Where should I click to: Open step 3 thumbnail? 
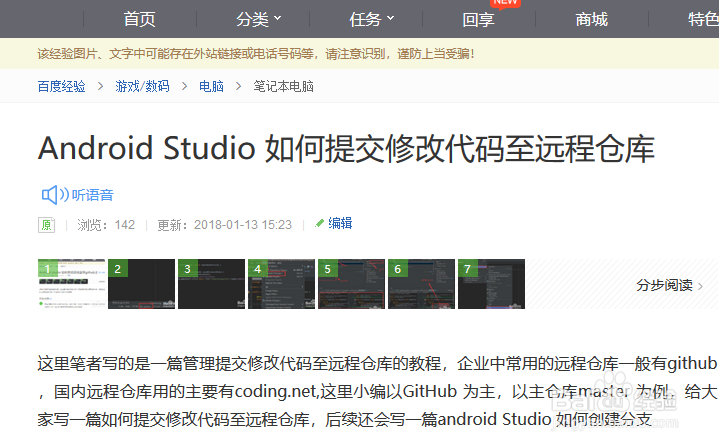tap(211, 284)
